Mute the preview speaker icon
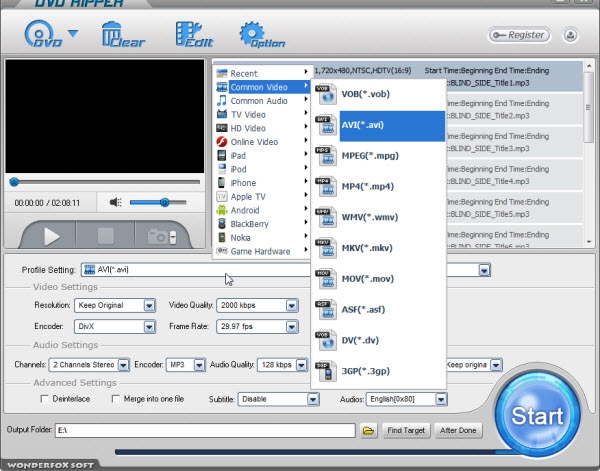600x471 pixels. tap(115, 203)
